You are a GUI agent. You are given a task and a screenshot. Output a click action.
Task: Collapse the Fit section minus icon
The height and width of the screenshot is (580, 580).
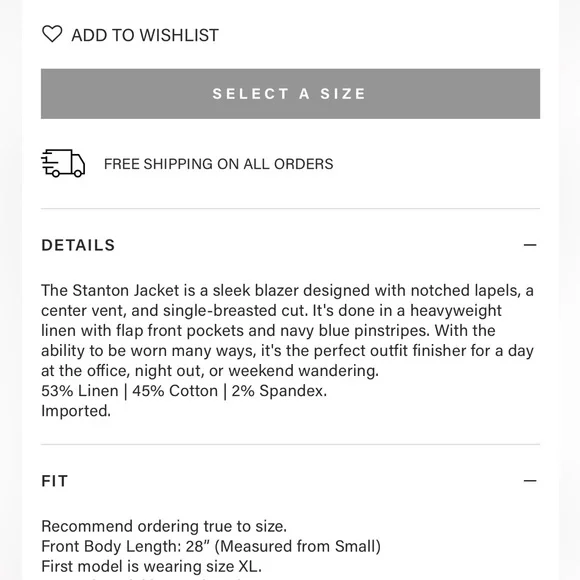click(530, 480)
